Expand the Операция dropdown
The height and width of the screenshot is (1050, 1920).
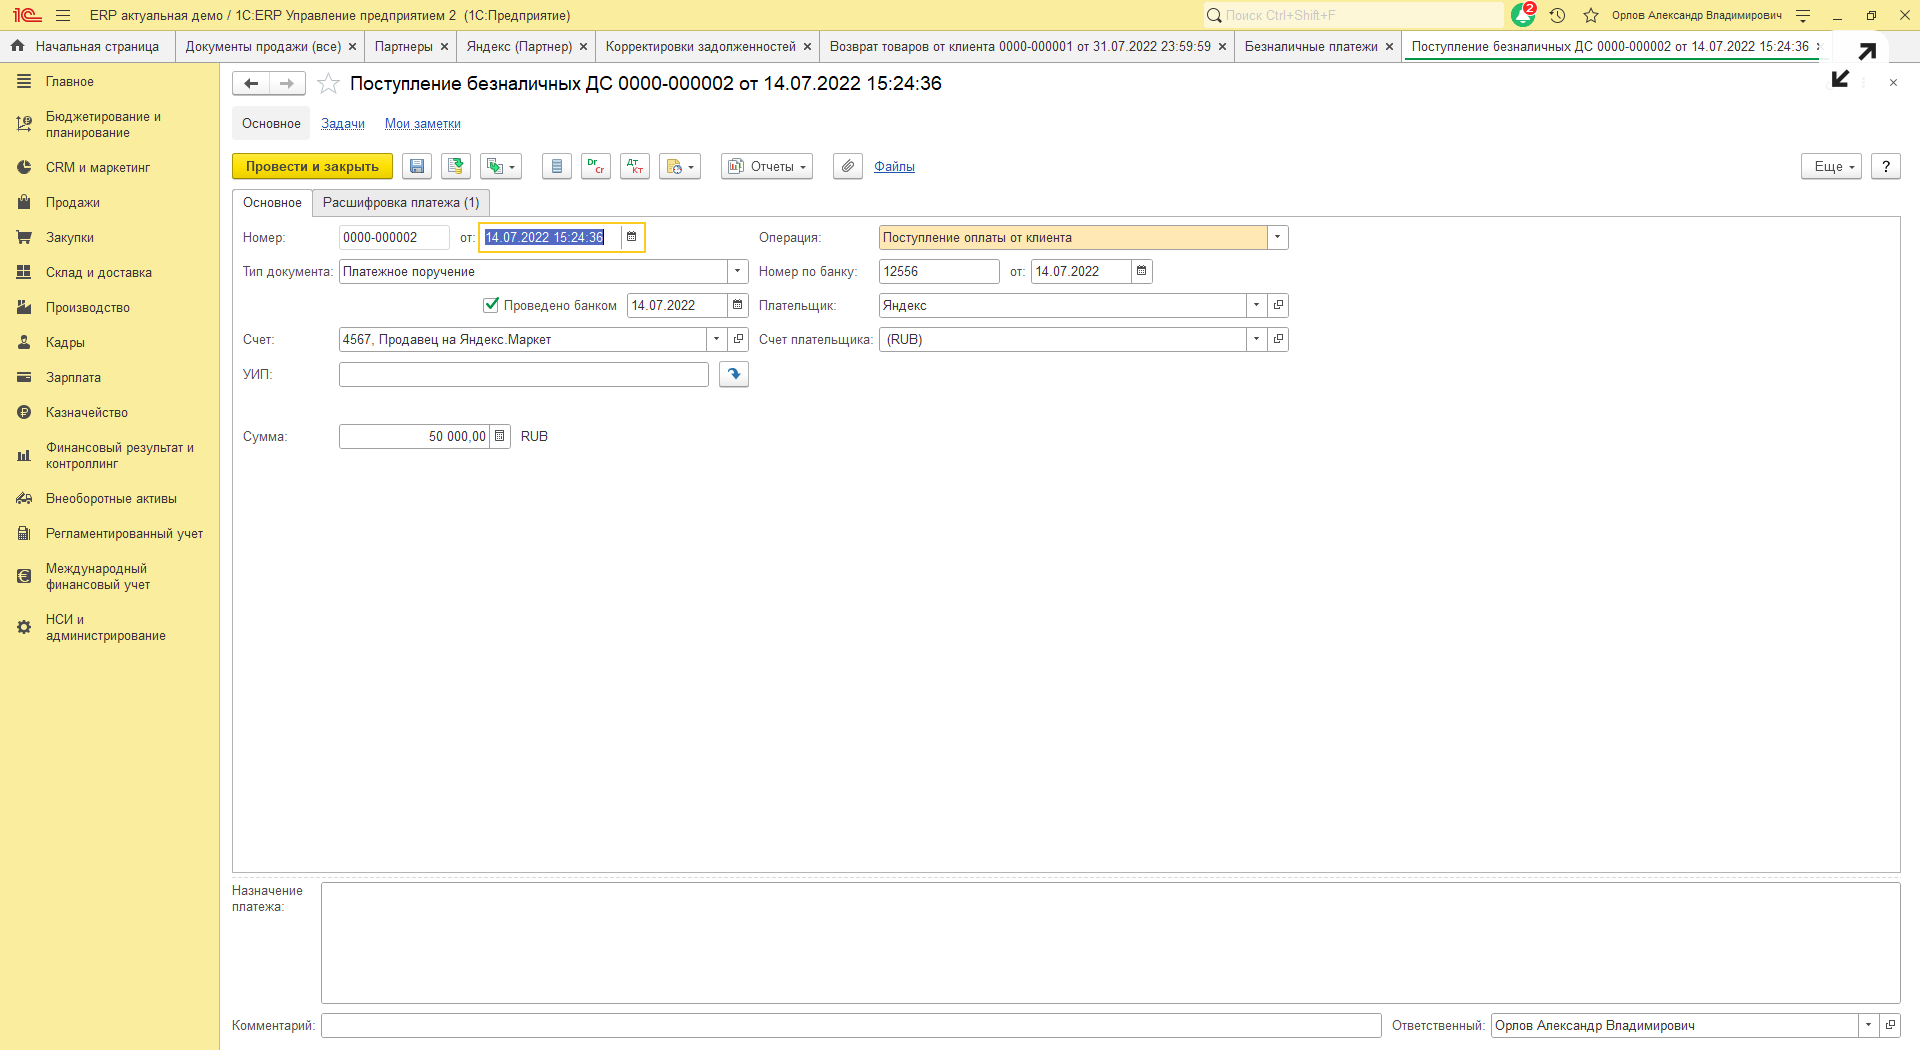(x=1277, y=238)
